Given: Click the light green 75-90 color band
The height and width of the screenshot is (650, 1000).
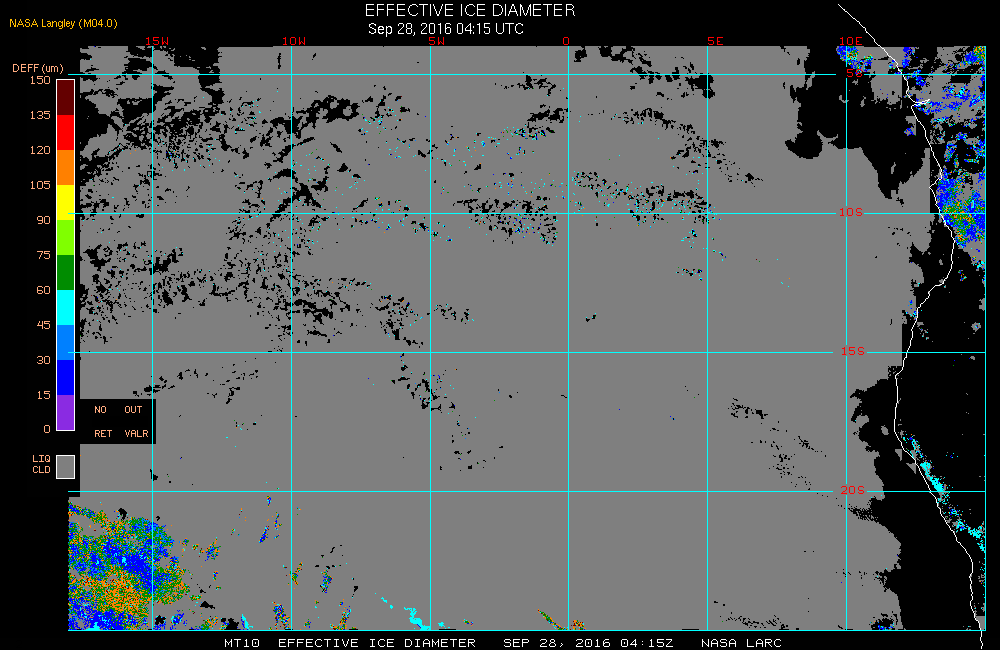Looking at the screenshot, I should point(66,237).
